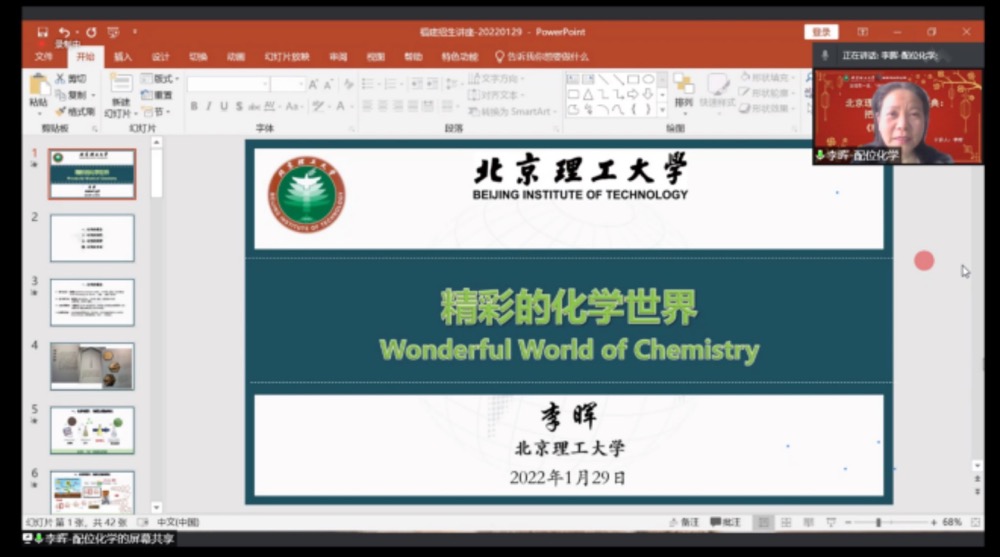This screenshot has height=557, width=1000.
Task: Click the Redo icon in quick access toolbar
Action: [x=91, y=32]
